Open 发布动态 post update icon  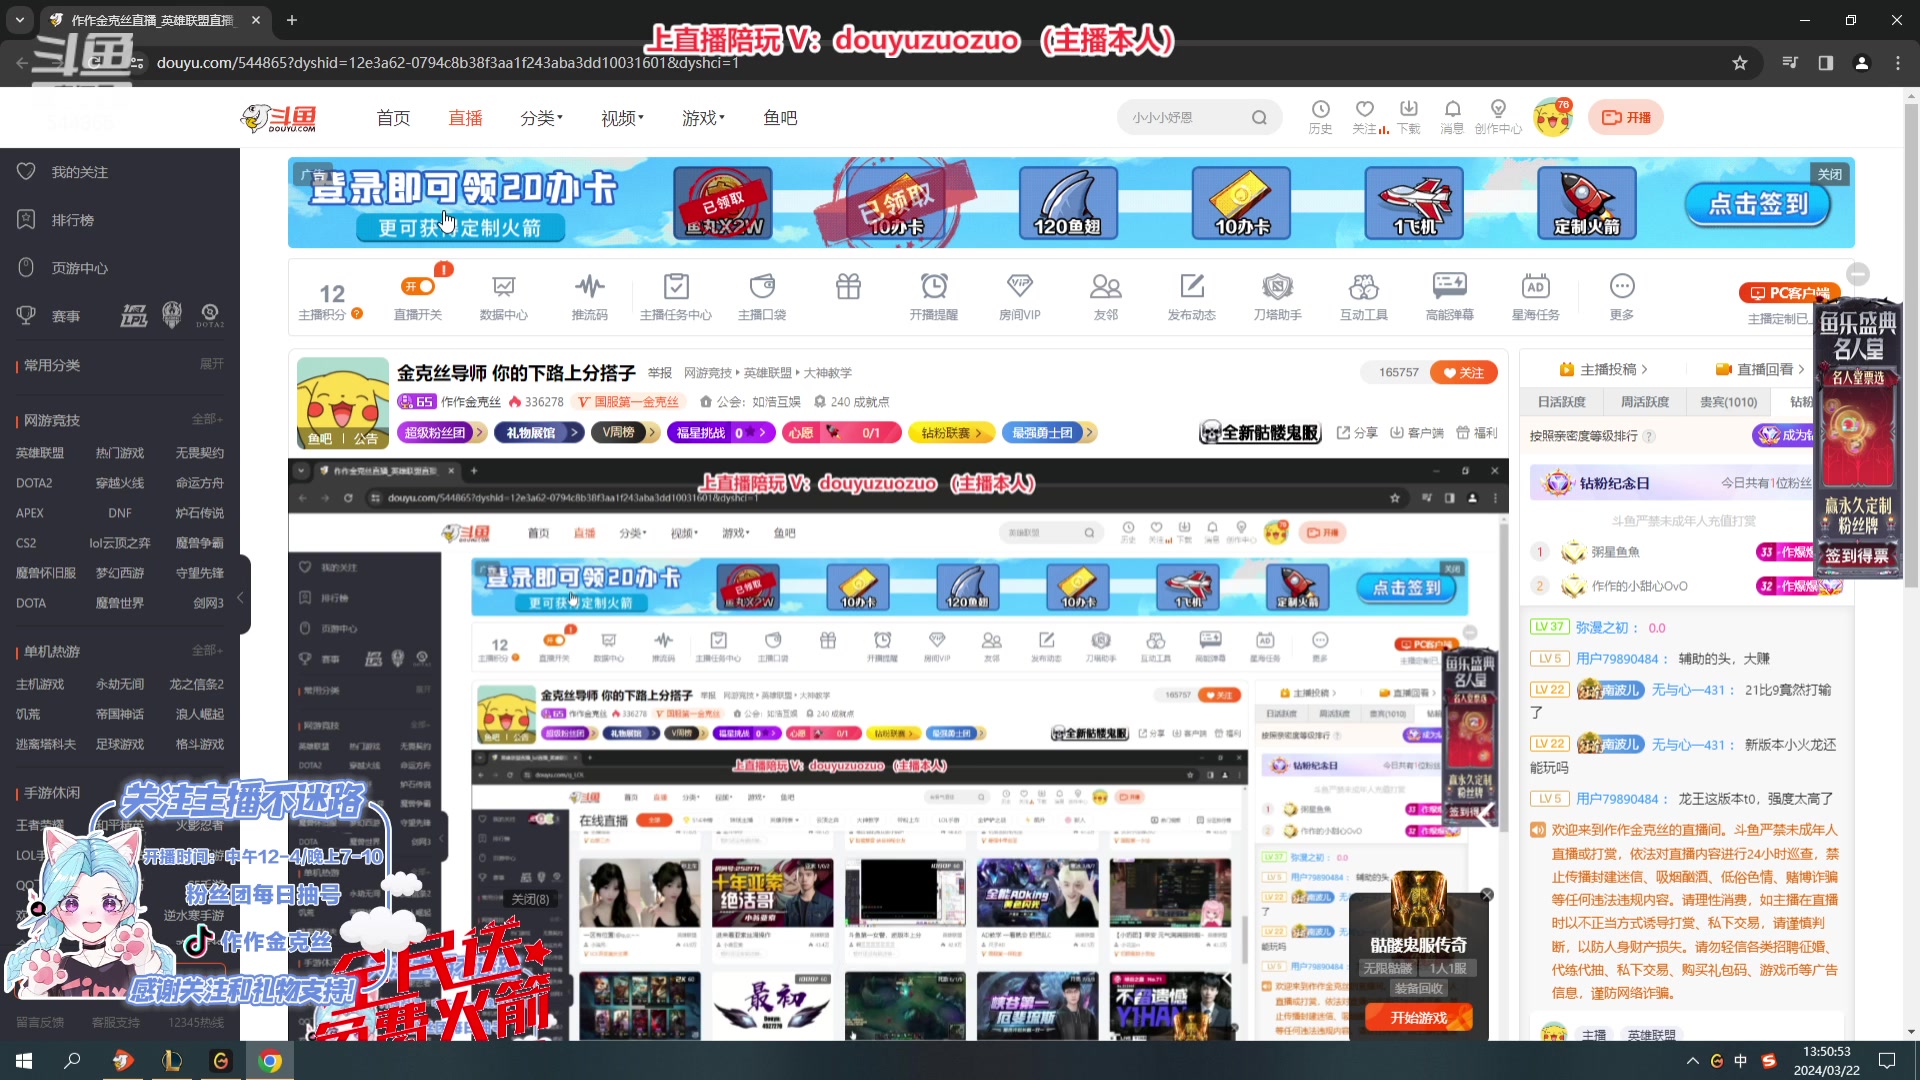point(1192,297)
